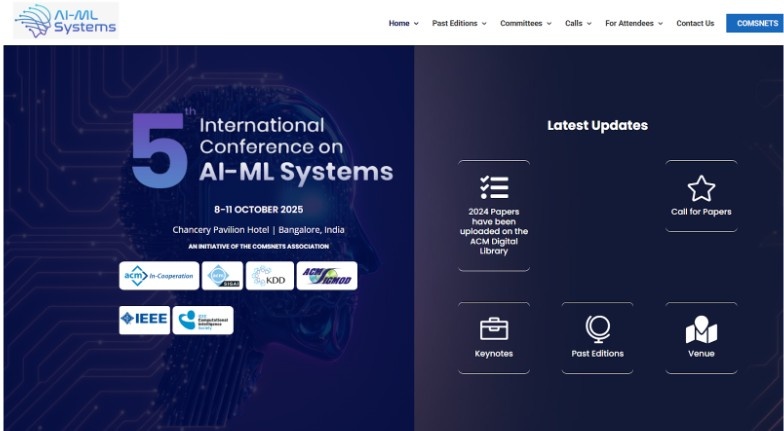Click the IEEE Computational Intelligence Society logo

click(x=203, y=320)
